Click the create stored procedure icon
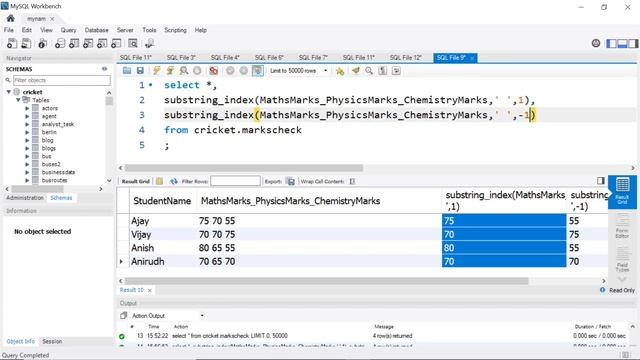 click(x=102, y=43)
